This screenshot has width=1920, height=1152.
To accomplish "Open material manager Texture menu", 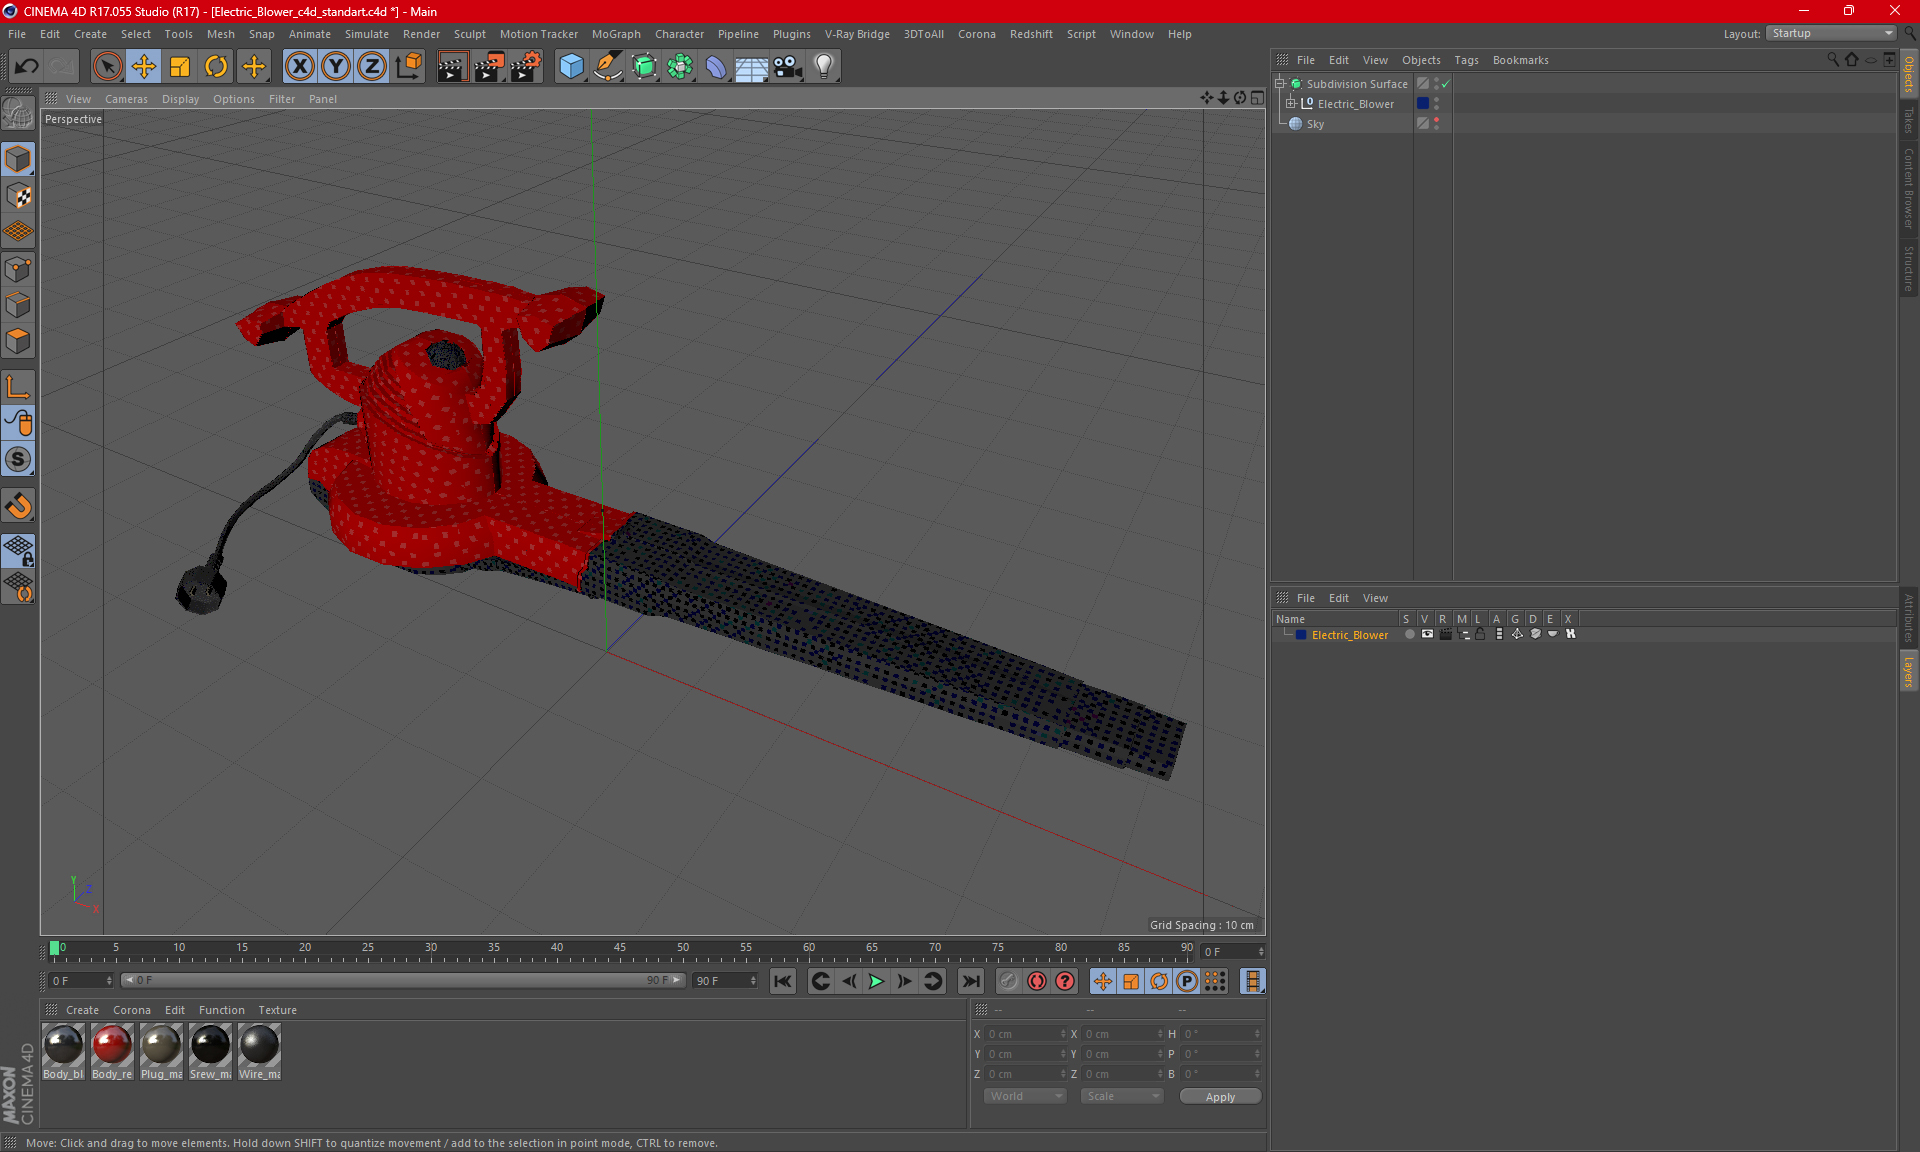I will 277,1010.
